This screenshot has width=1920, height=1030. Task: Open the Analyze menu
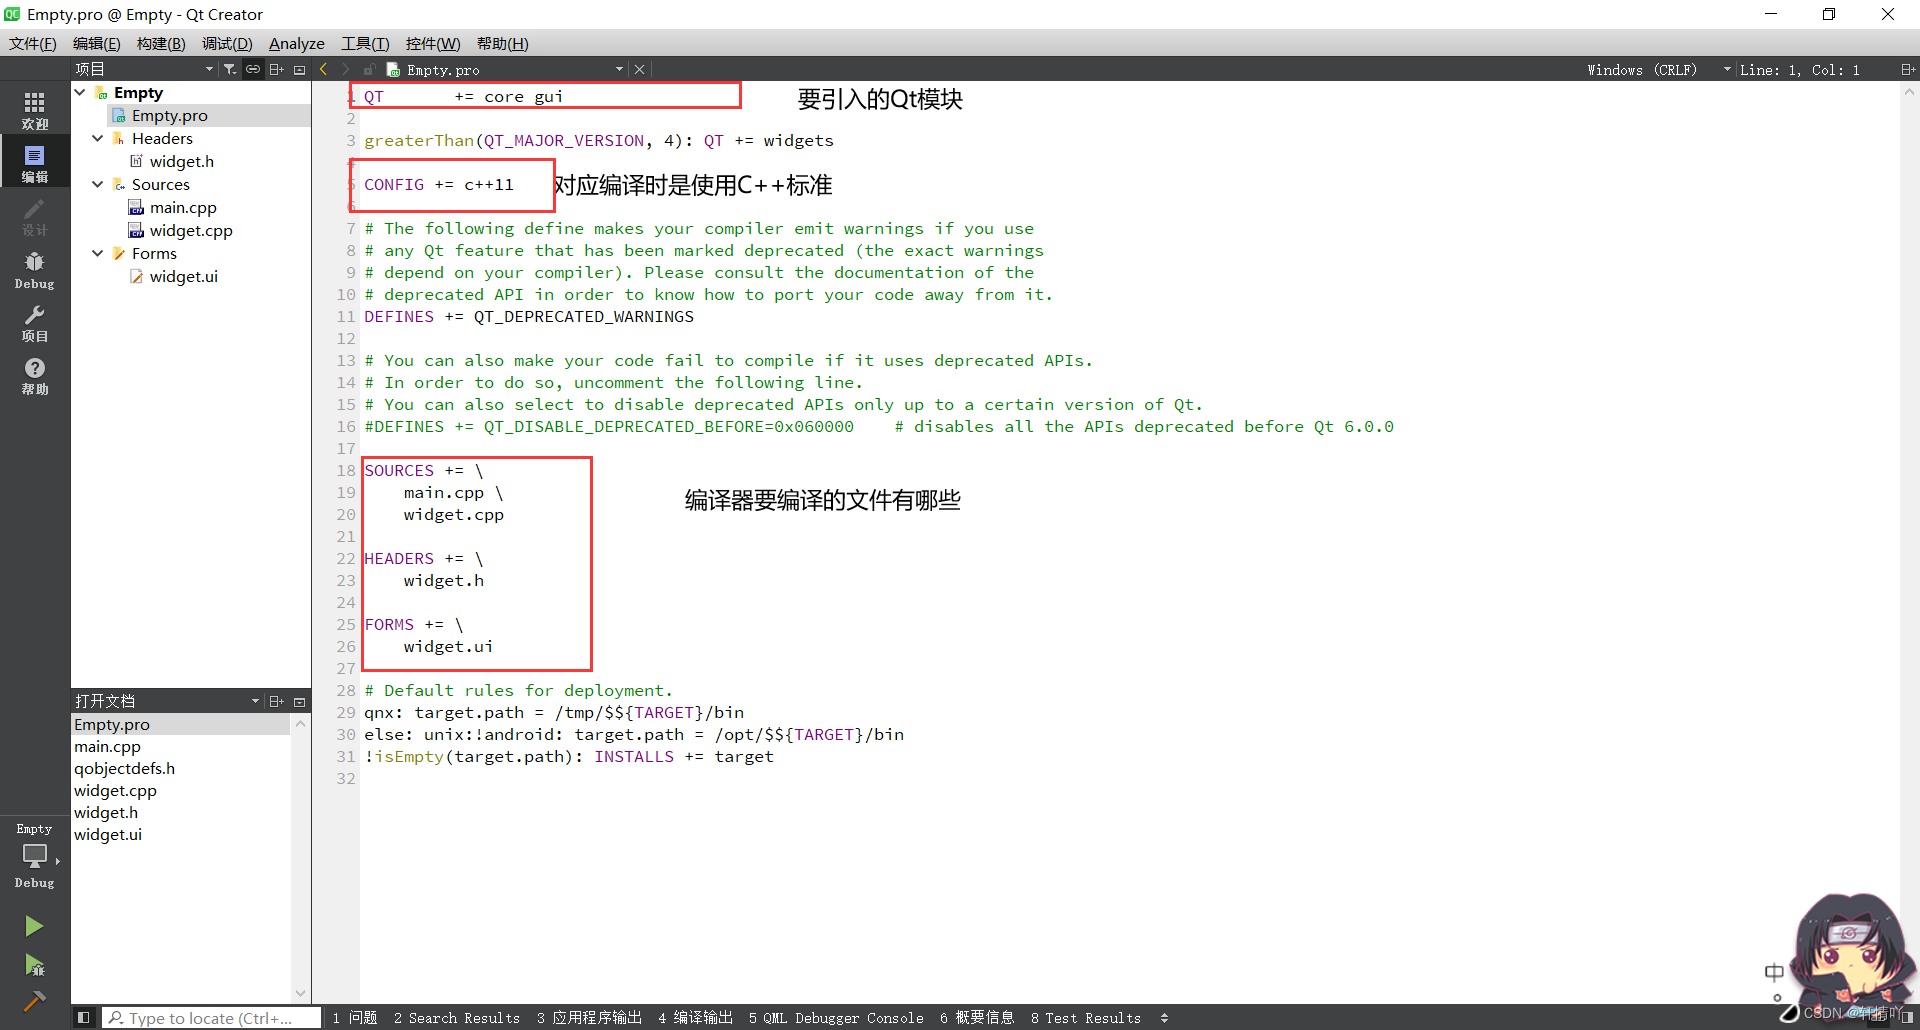(296, 43)
